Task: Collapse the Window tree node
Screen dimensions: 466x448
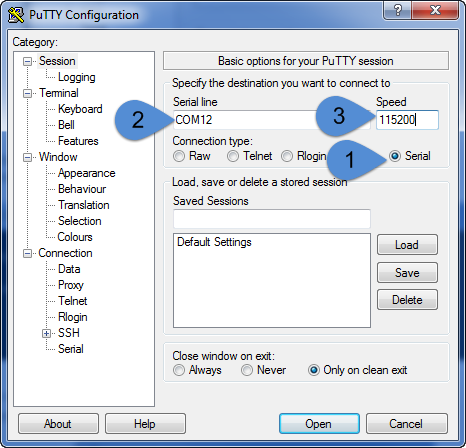Action: [27, 157]
